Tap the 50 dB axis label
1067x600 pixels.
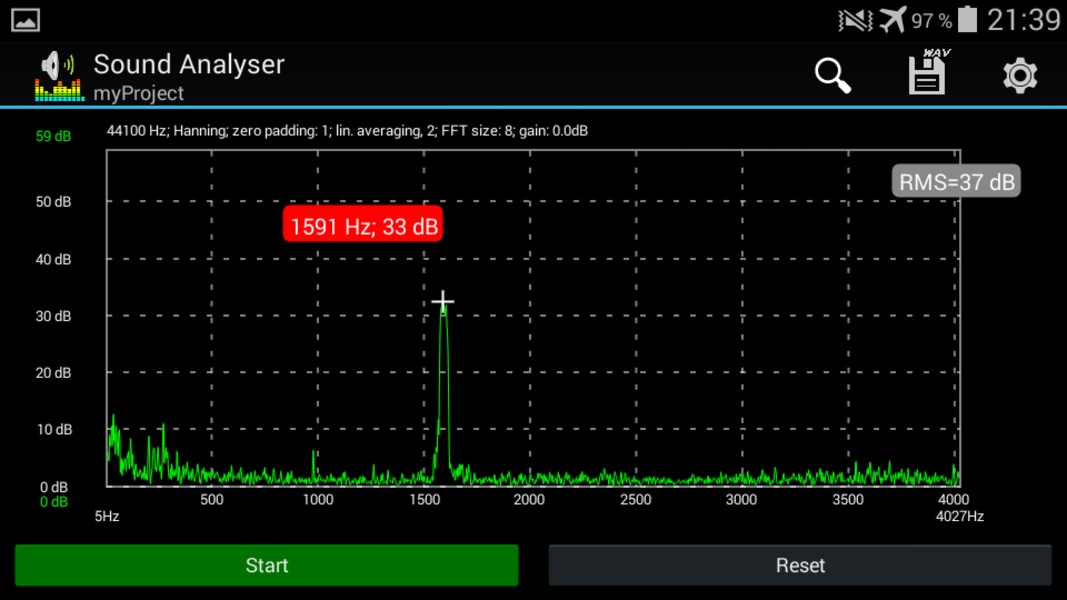click(53, 202)
